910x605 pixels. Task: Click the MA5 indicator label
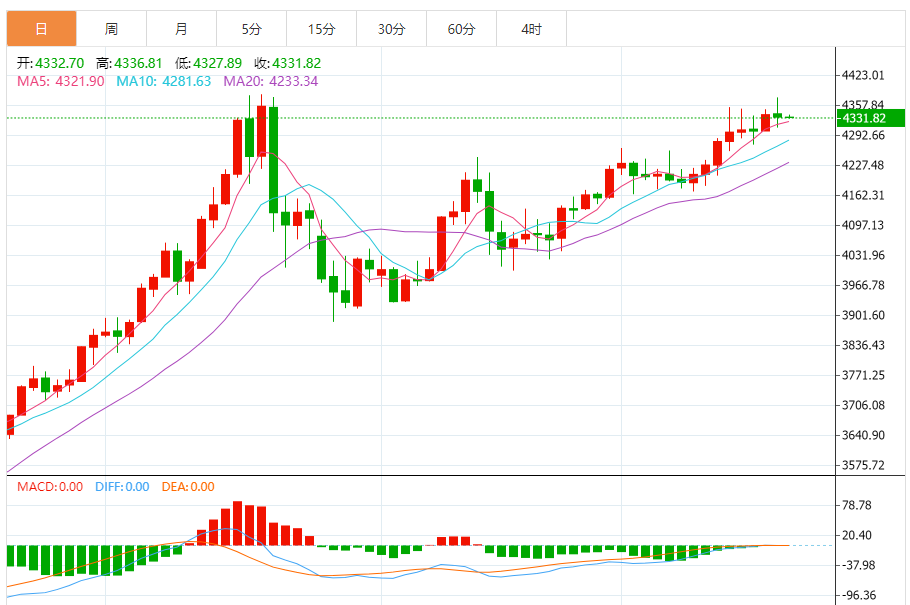(60, 81)
